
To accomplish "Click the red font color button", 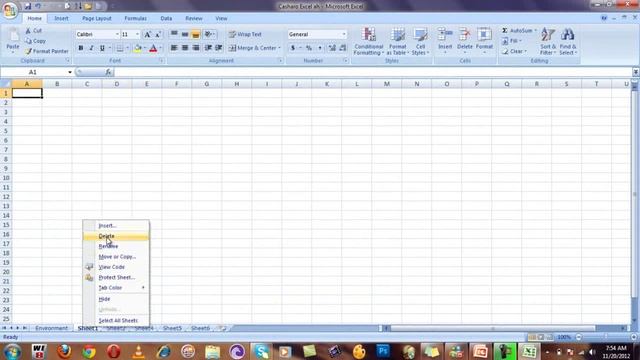I will pos(153,48).
